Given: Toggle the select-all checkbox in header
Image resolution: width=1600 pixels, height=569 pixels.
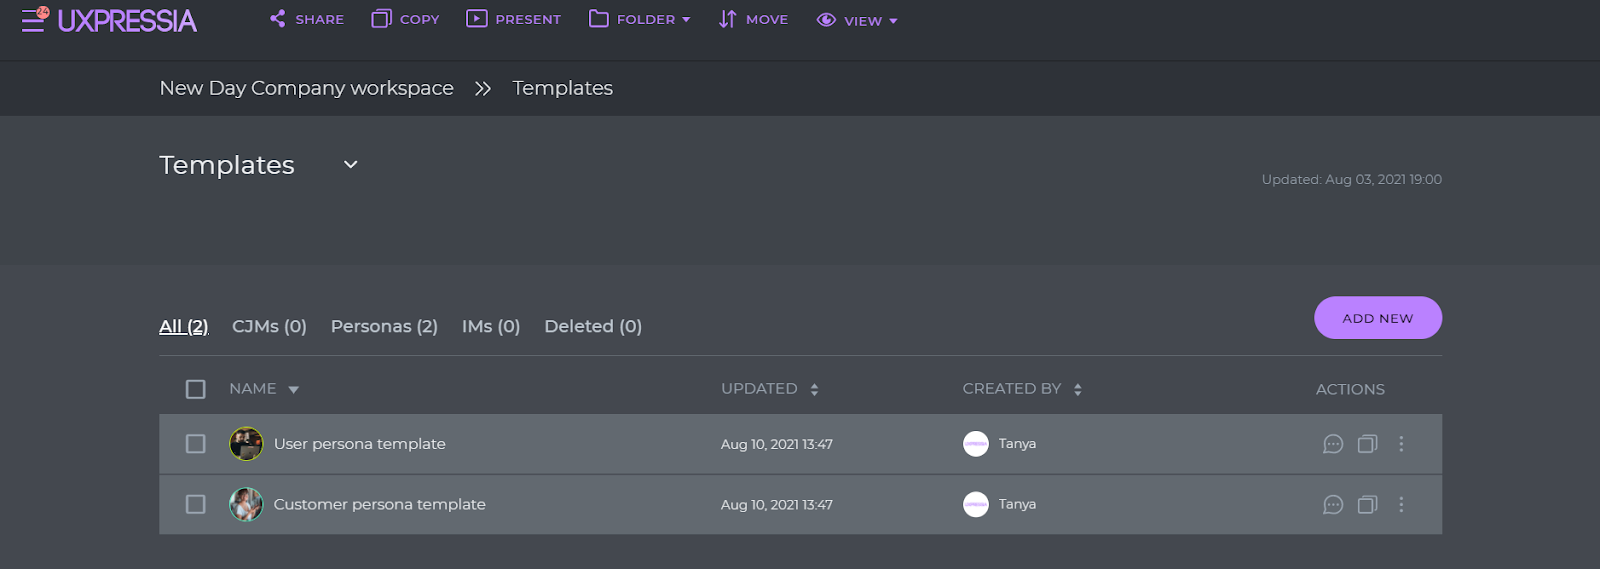Looking at the screenshot, I should click(x=196, y=389).
